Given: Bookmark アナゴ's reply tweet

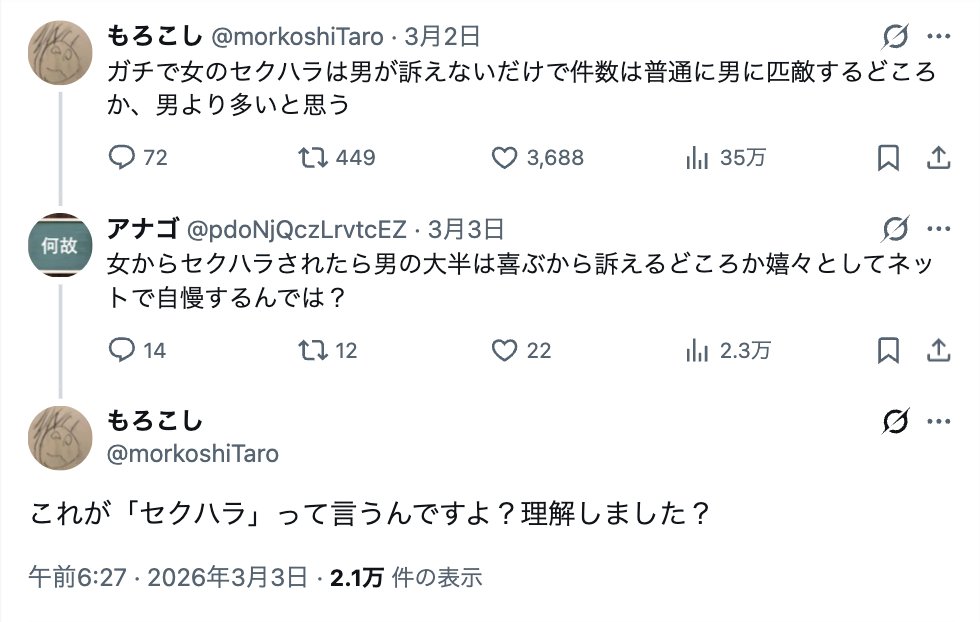Looking at the screenshot, I should click(888, 349).
